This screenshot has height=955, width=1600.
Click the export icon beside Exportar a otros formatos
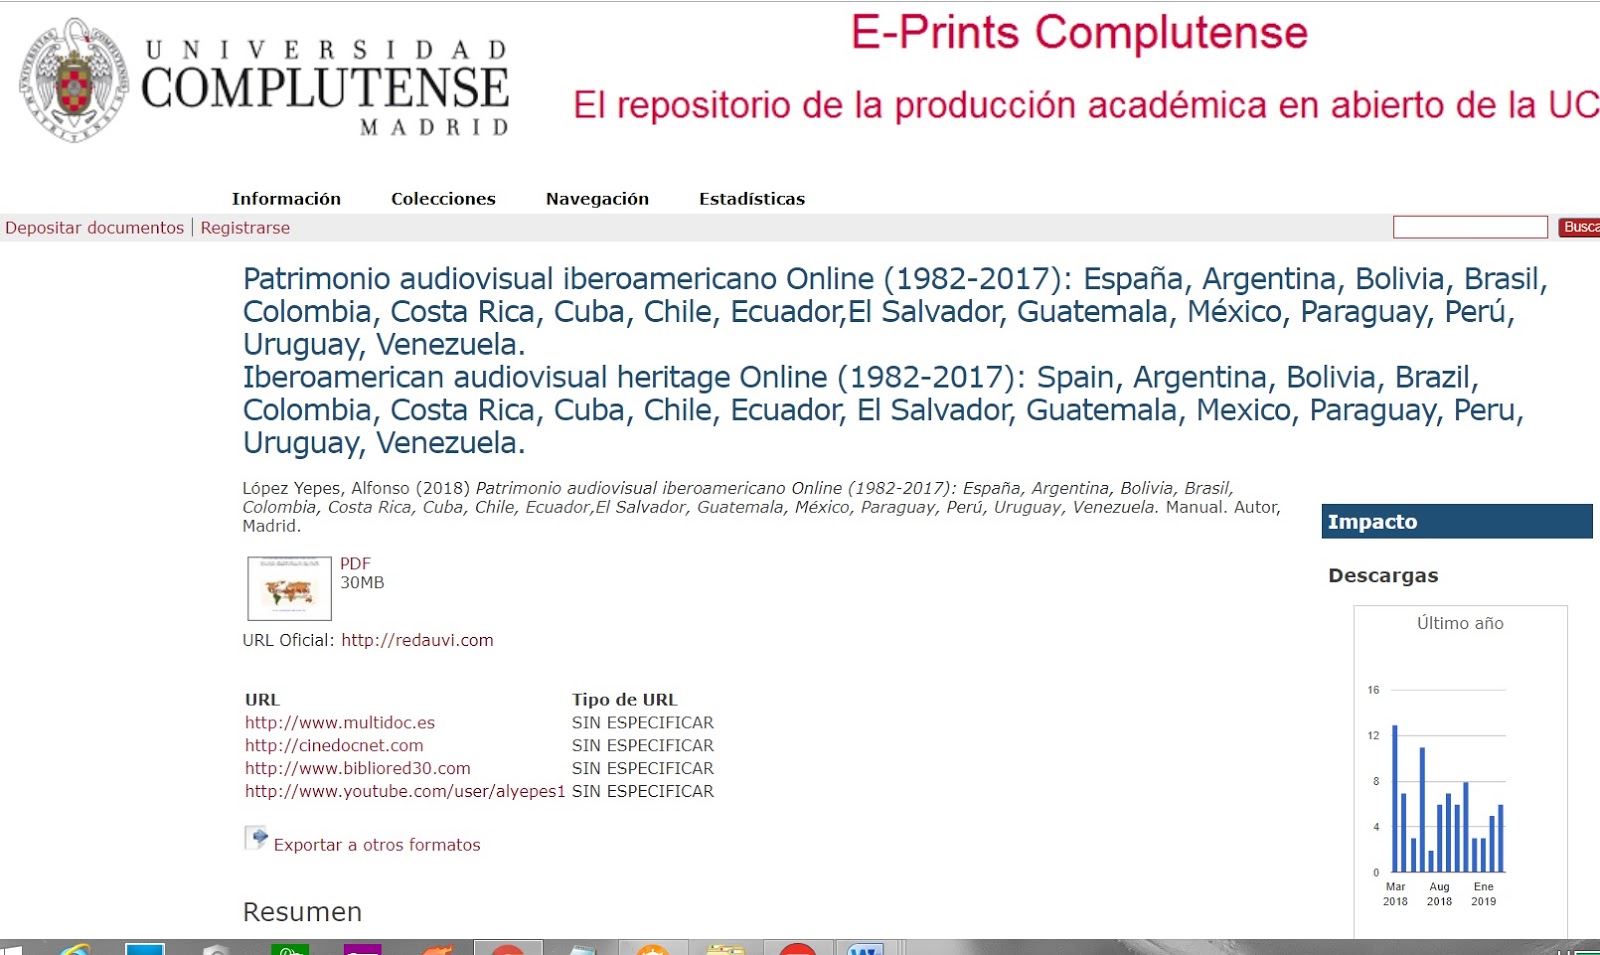coord(256,838)
